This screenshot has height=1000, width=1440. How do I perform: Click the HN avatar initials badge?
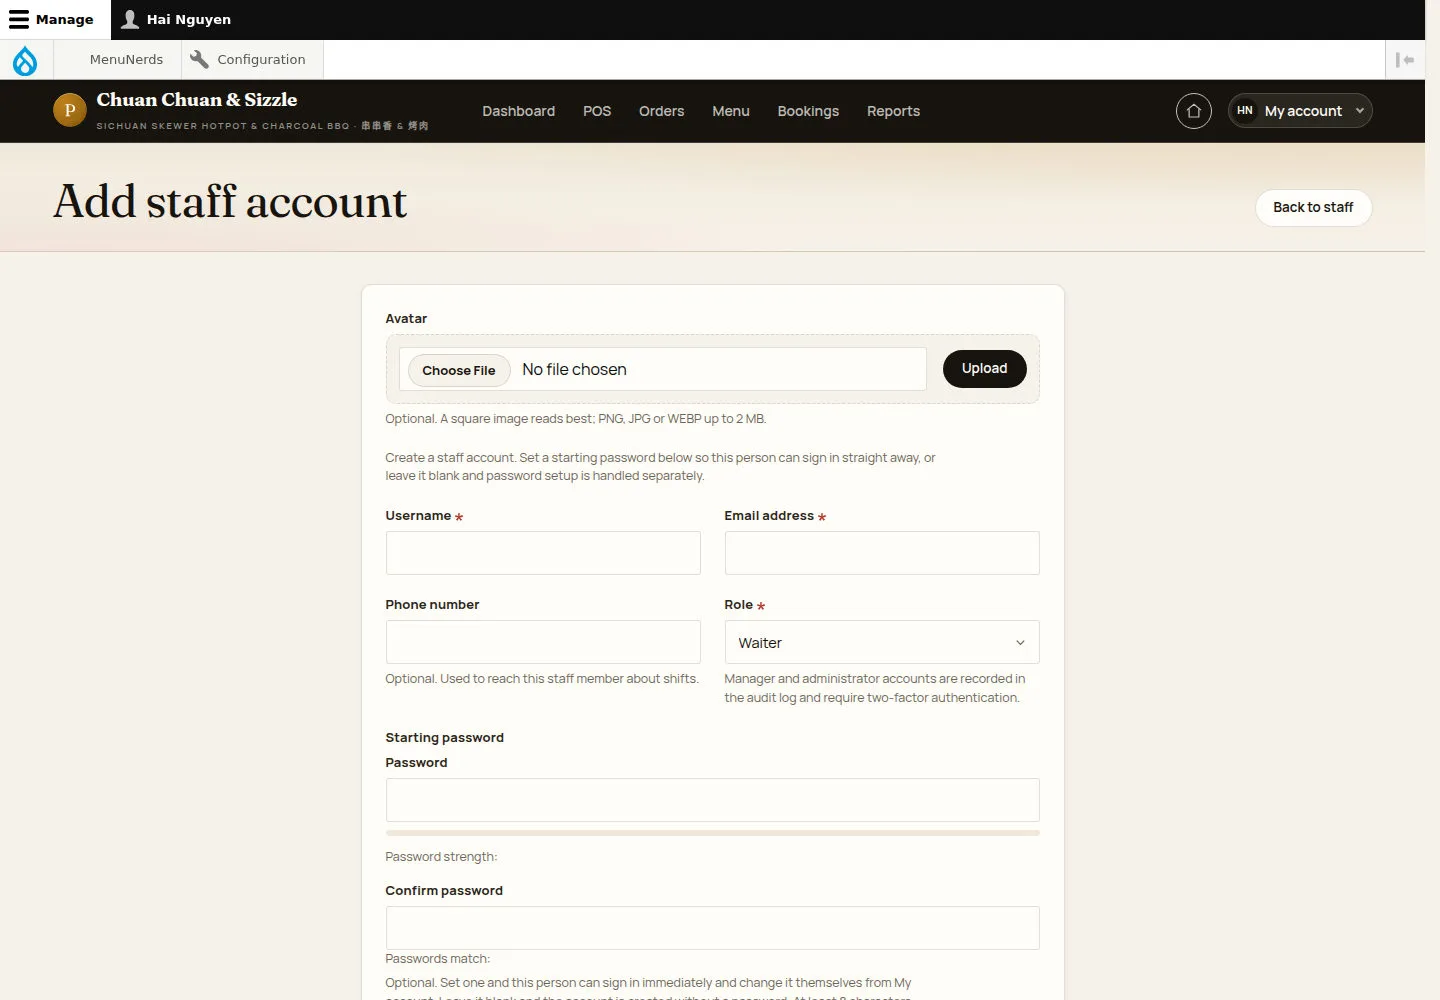click(x=1245, y=111)
